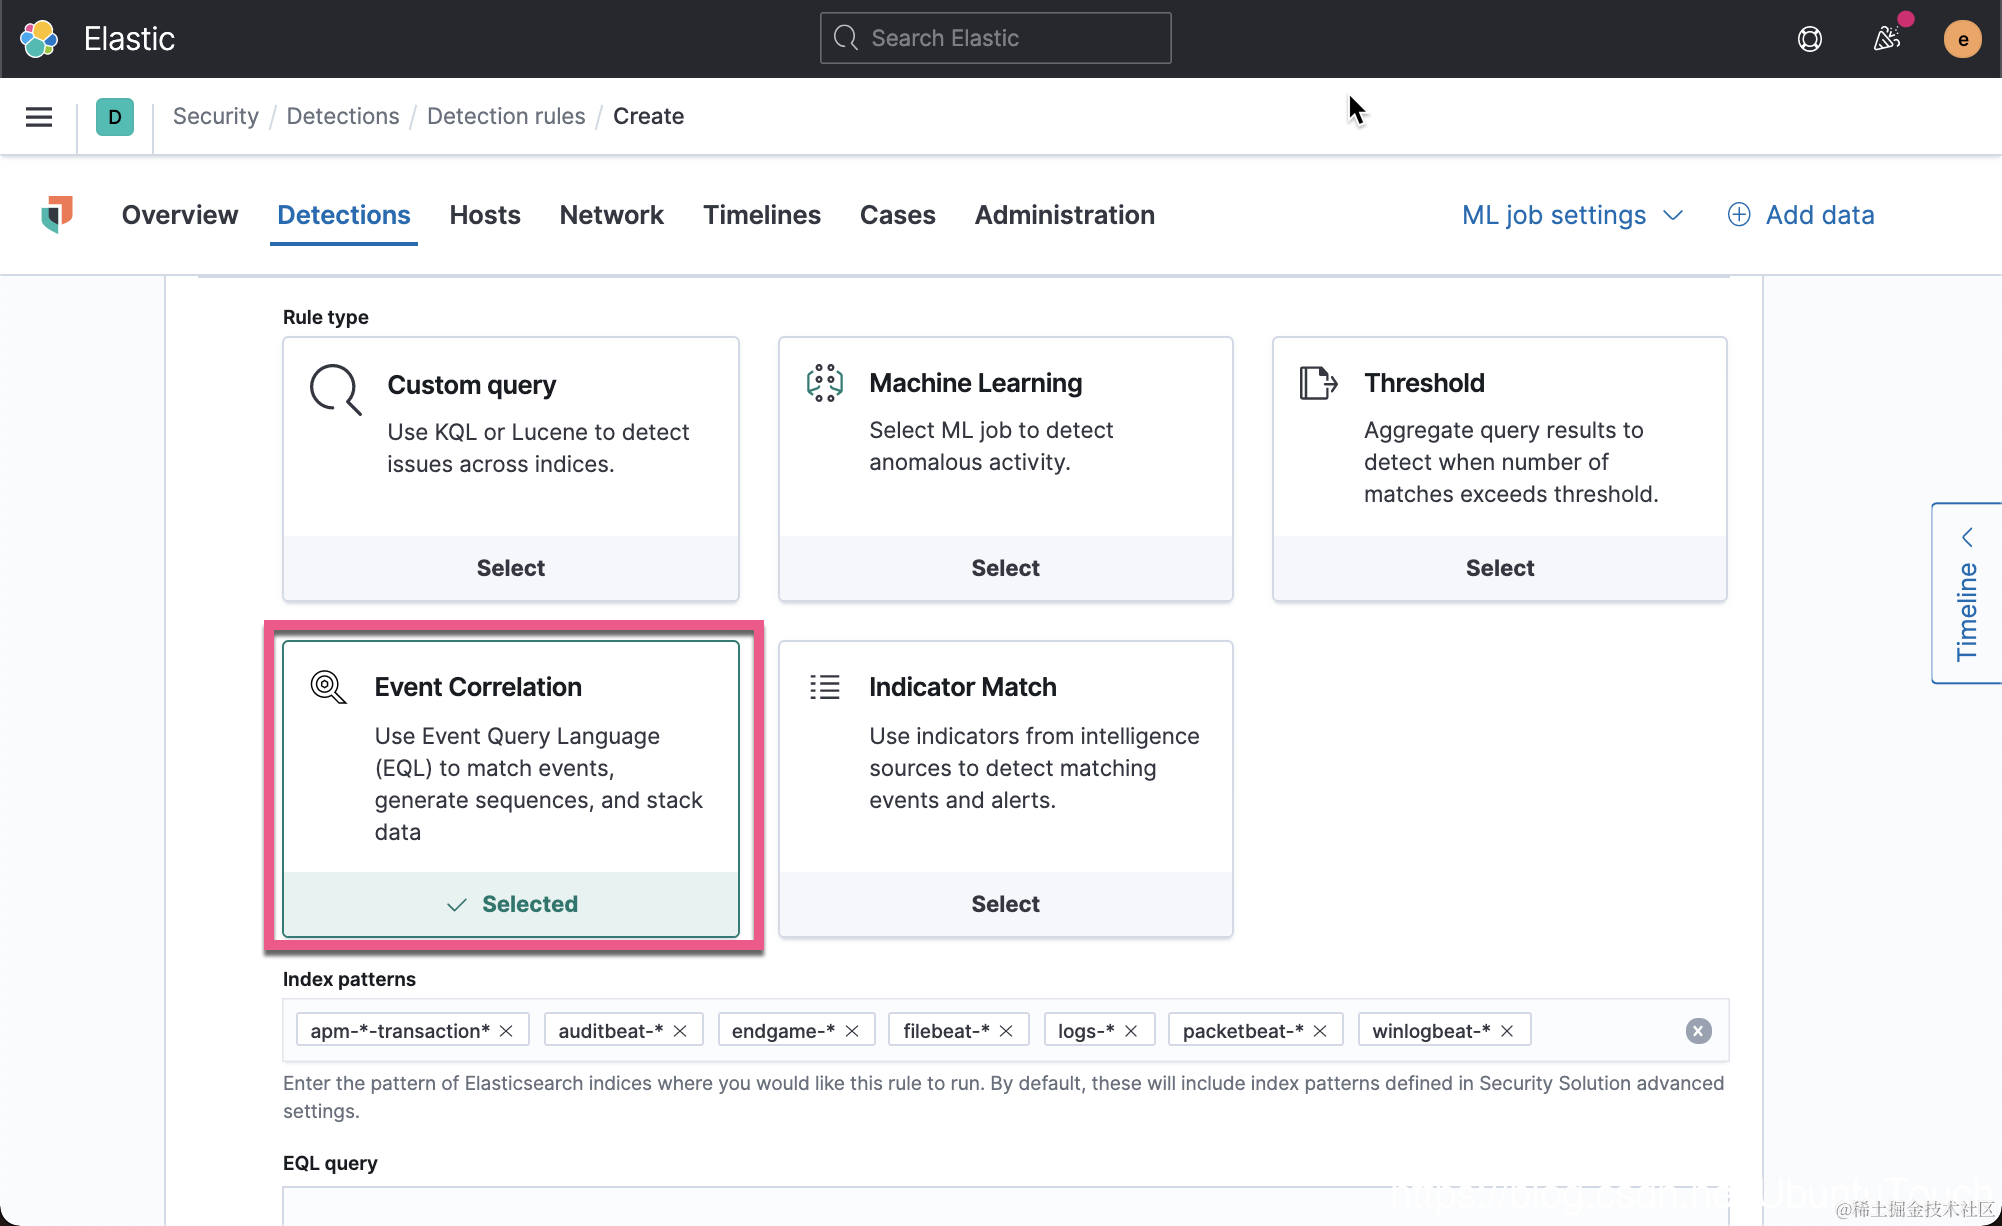Open the newsfeed celebration icon

coord(1887,39)
